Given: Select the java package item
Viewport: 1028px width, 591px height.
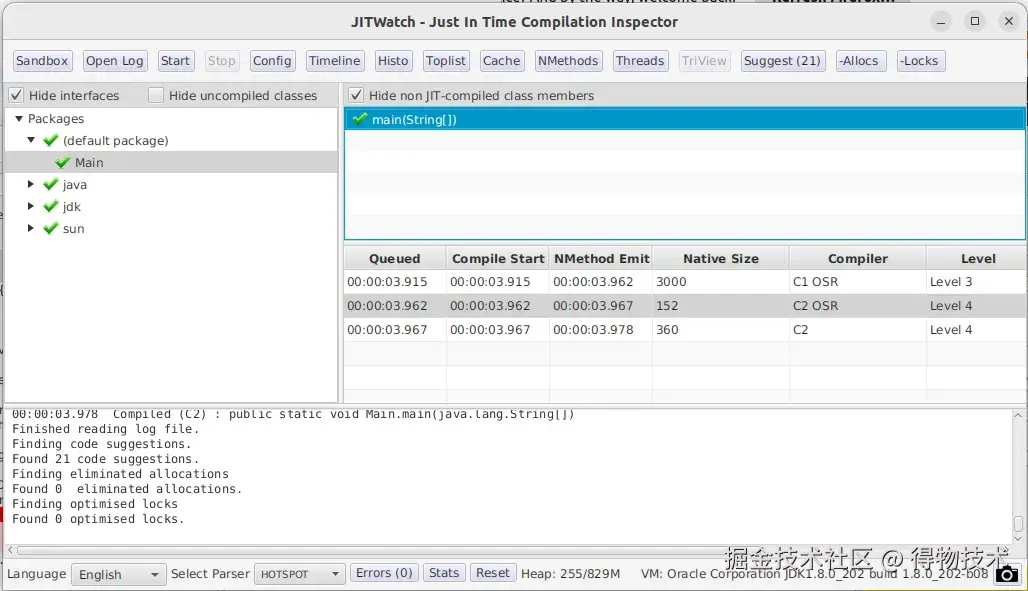Looking at the screenshot, I should coord(75,185).
